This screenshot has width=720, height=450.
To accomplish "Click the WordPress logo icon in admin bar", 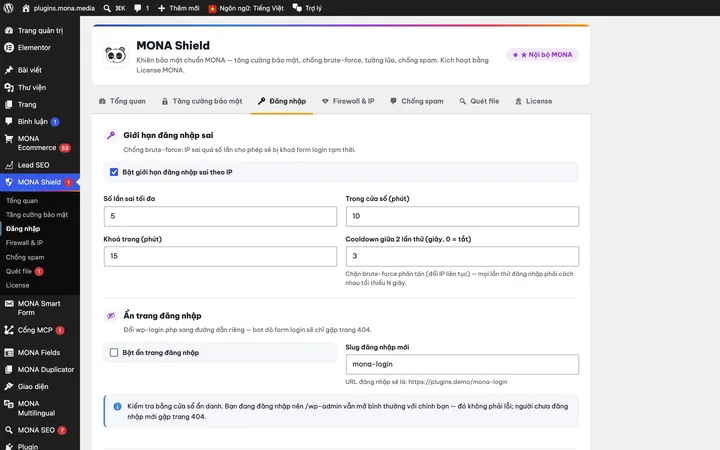I will (8, 8).
